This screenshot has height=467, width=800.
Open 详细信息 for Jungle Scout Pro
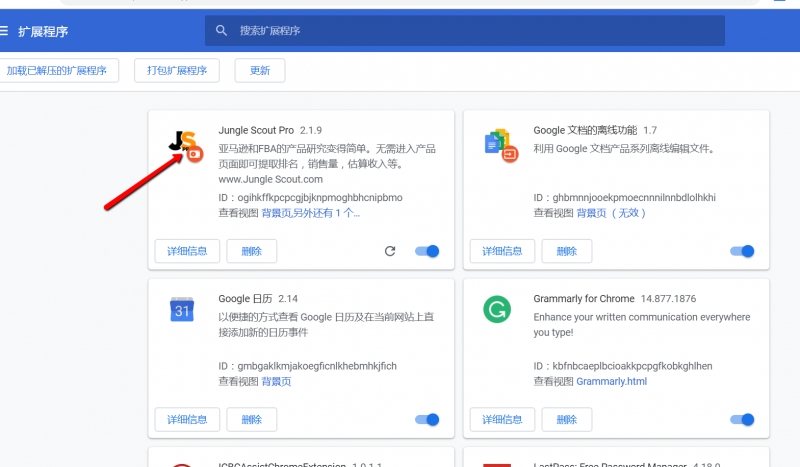point(187,251)
